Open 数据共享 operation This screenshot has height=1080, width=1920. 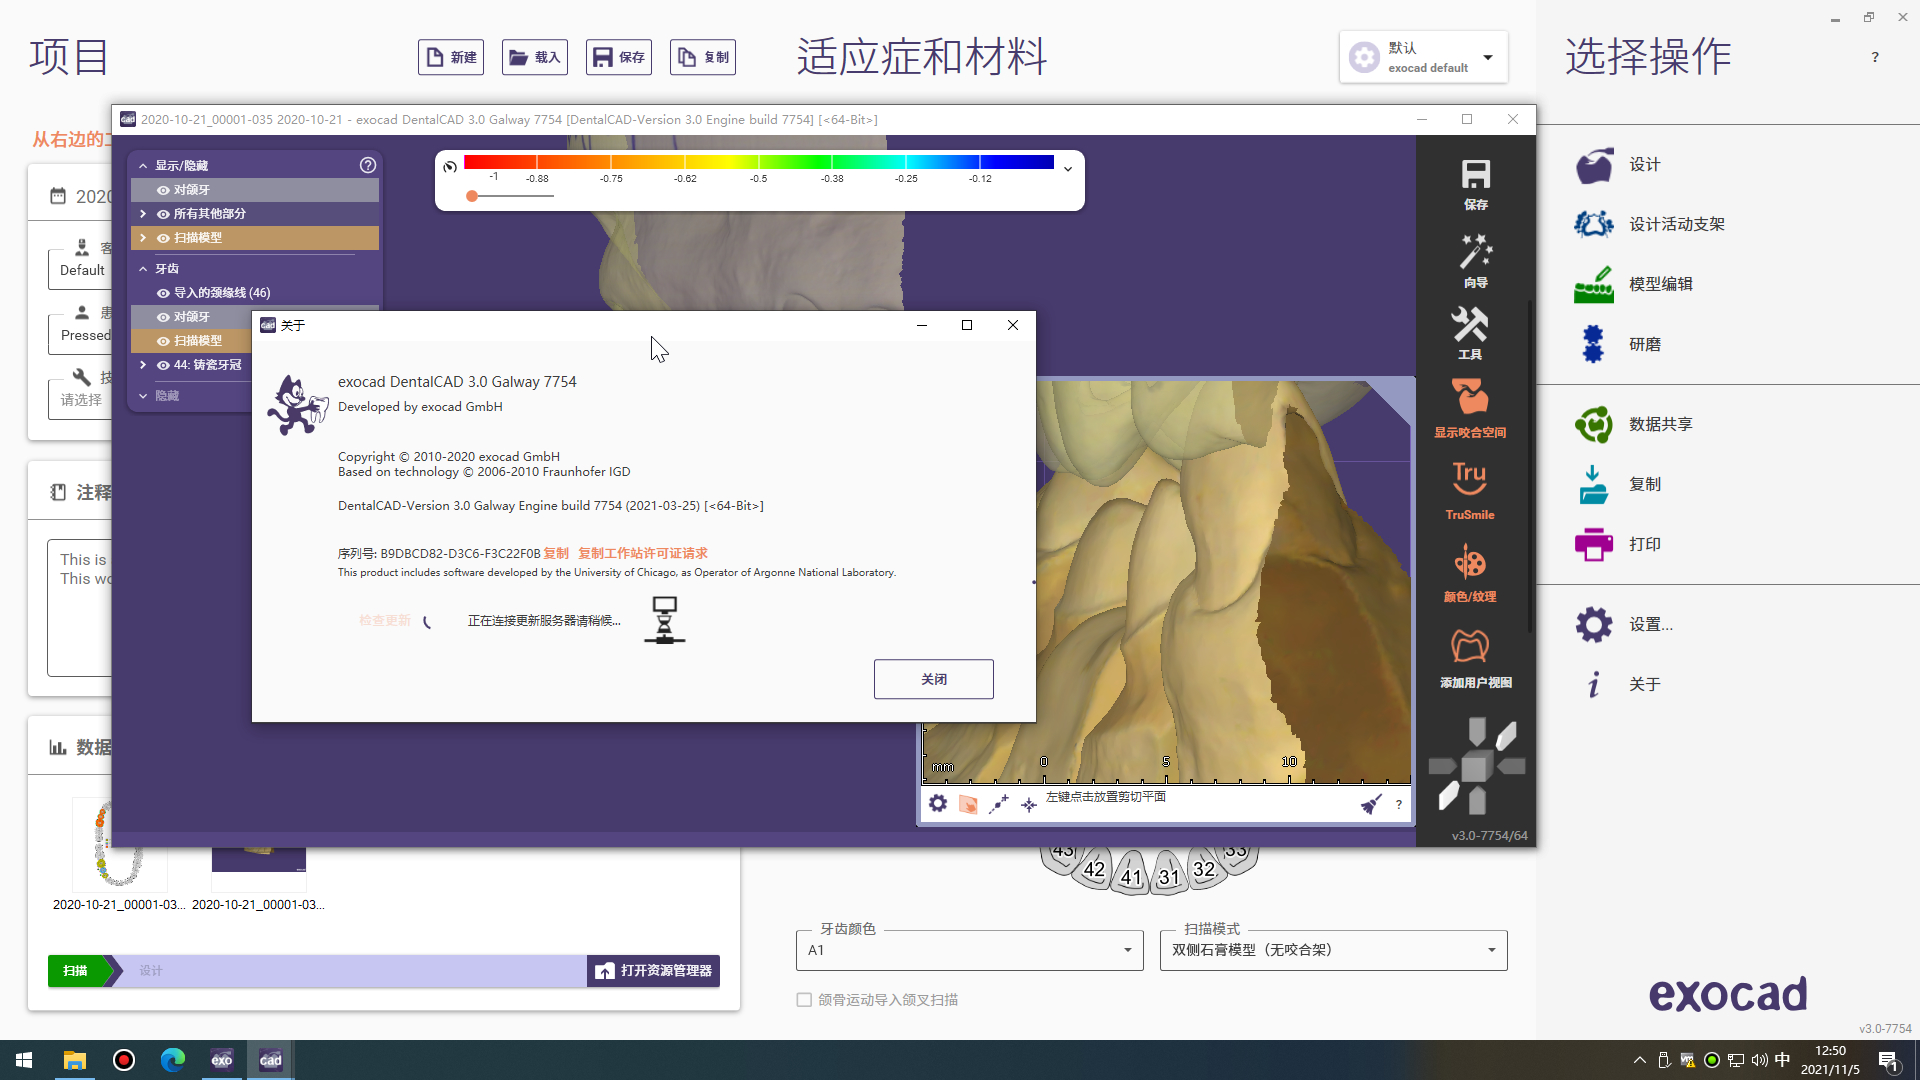coord(1594,424)
